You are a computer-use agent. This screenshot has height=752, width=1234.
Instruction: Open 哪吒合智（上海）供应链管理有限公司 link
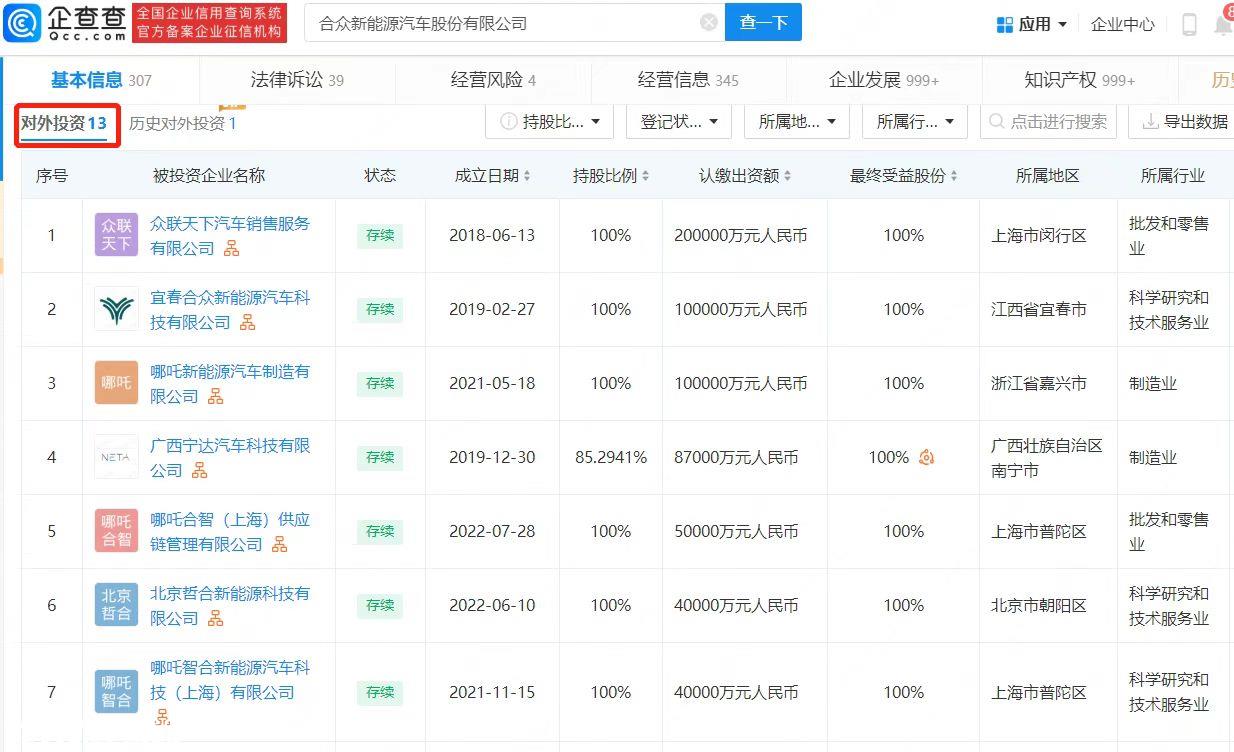(230, 531)
